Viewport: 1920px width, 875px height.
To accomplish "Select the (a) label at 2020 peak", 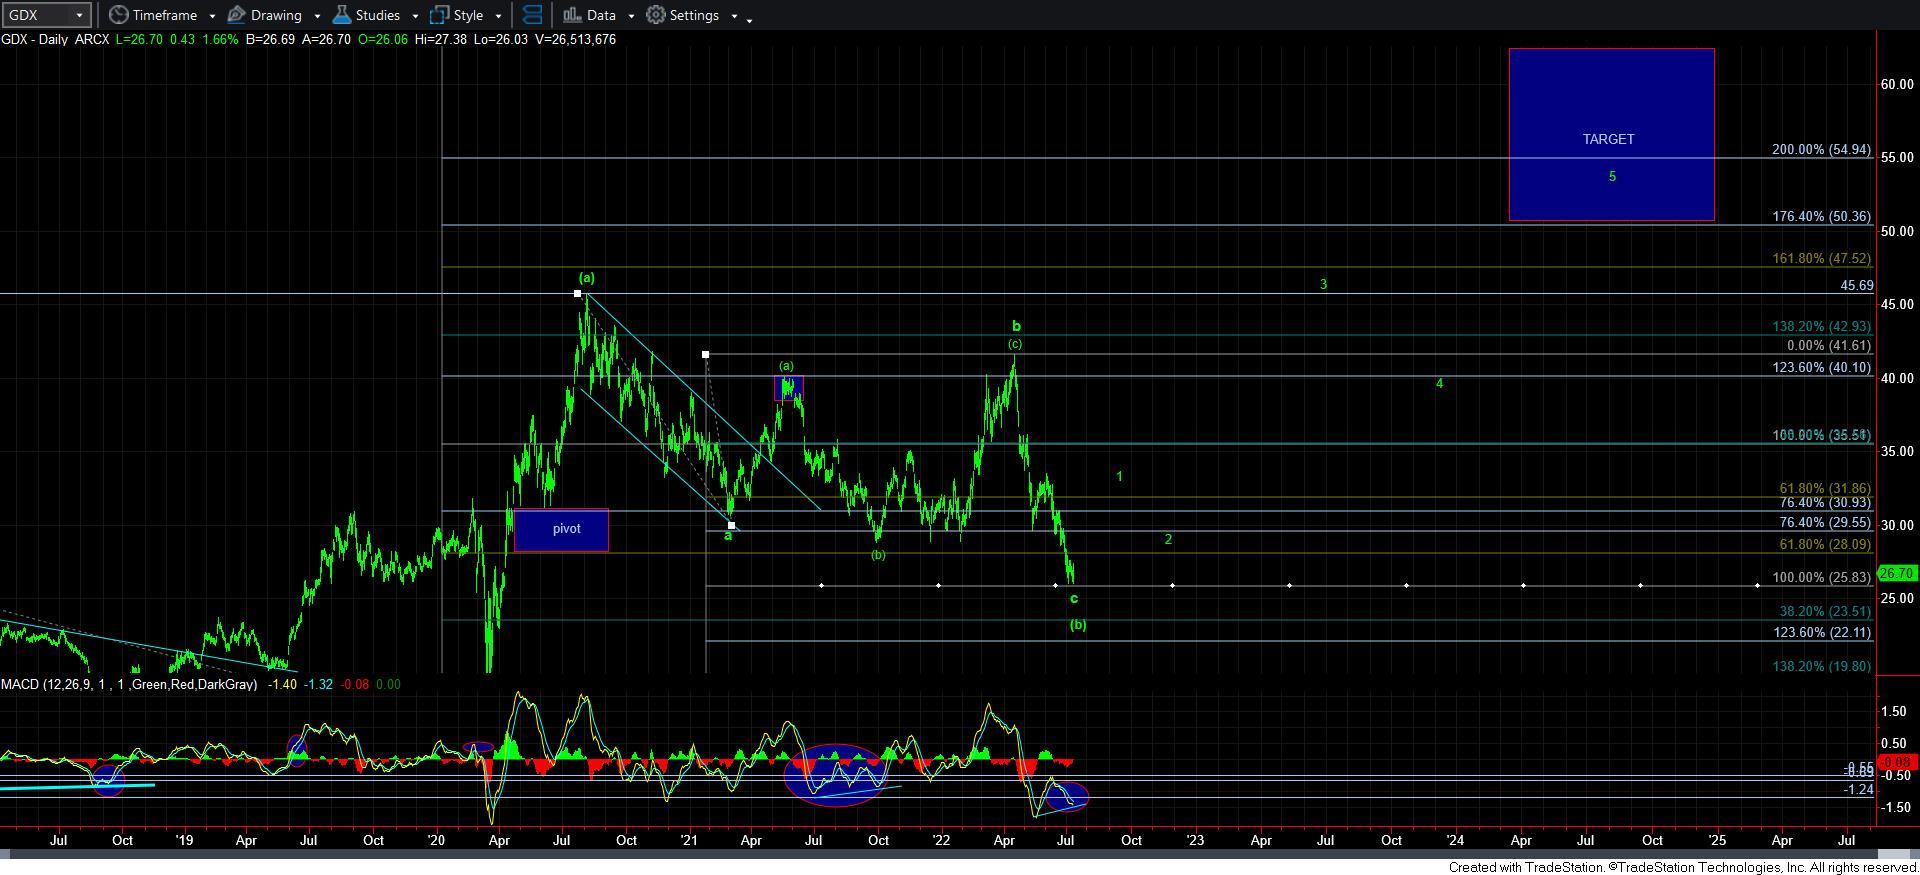I will coord(586,278).
